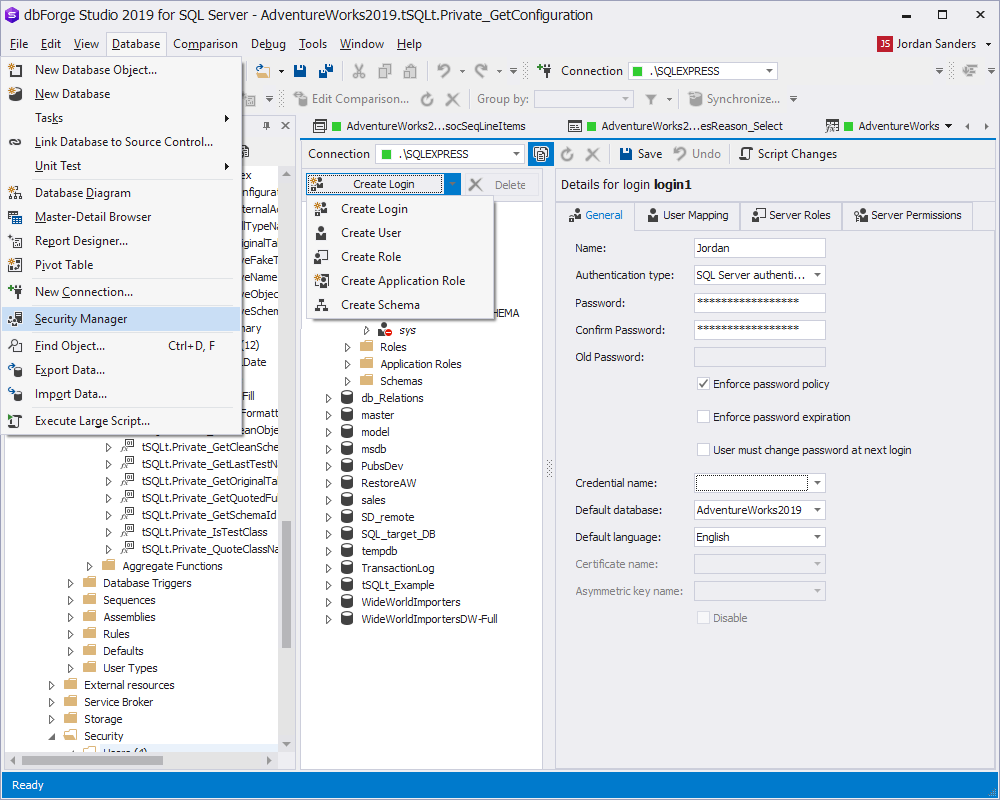Open the Tasks submenu
This screenshot has width=1000, height=800.
tap(121, 118)
